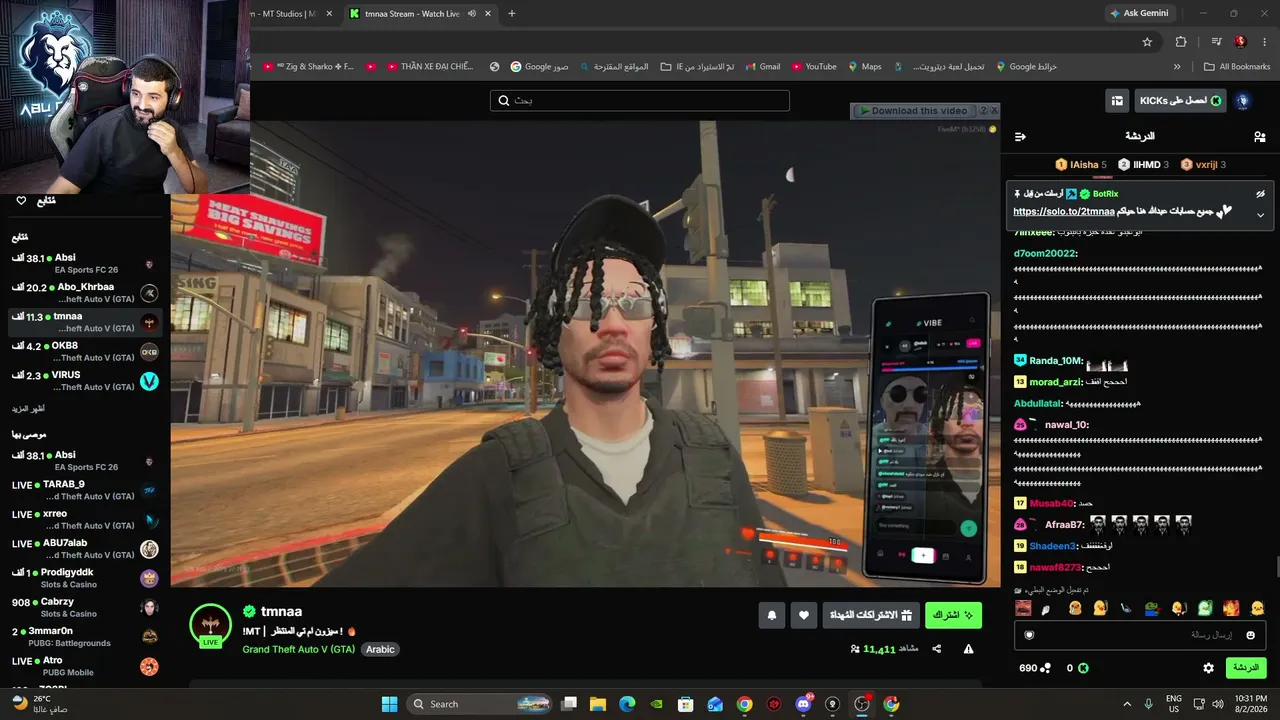Unpin the BotRix pinned message

1260,194
